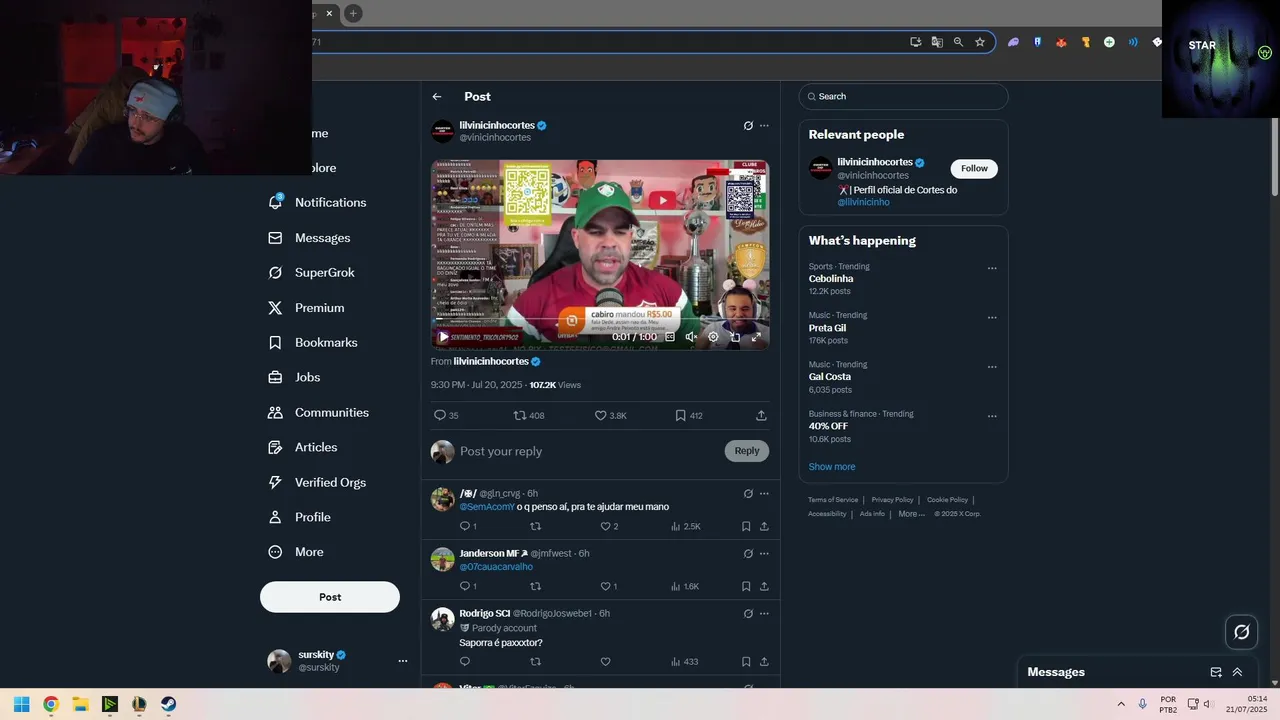Open Messages in the sidebar
1280x720 pixels.
coord(309,238)
